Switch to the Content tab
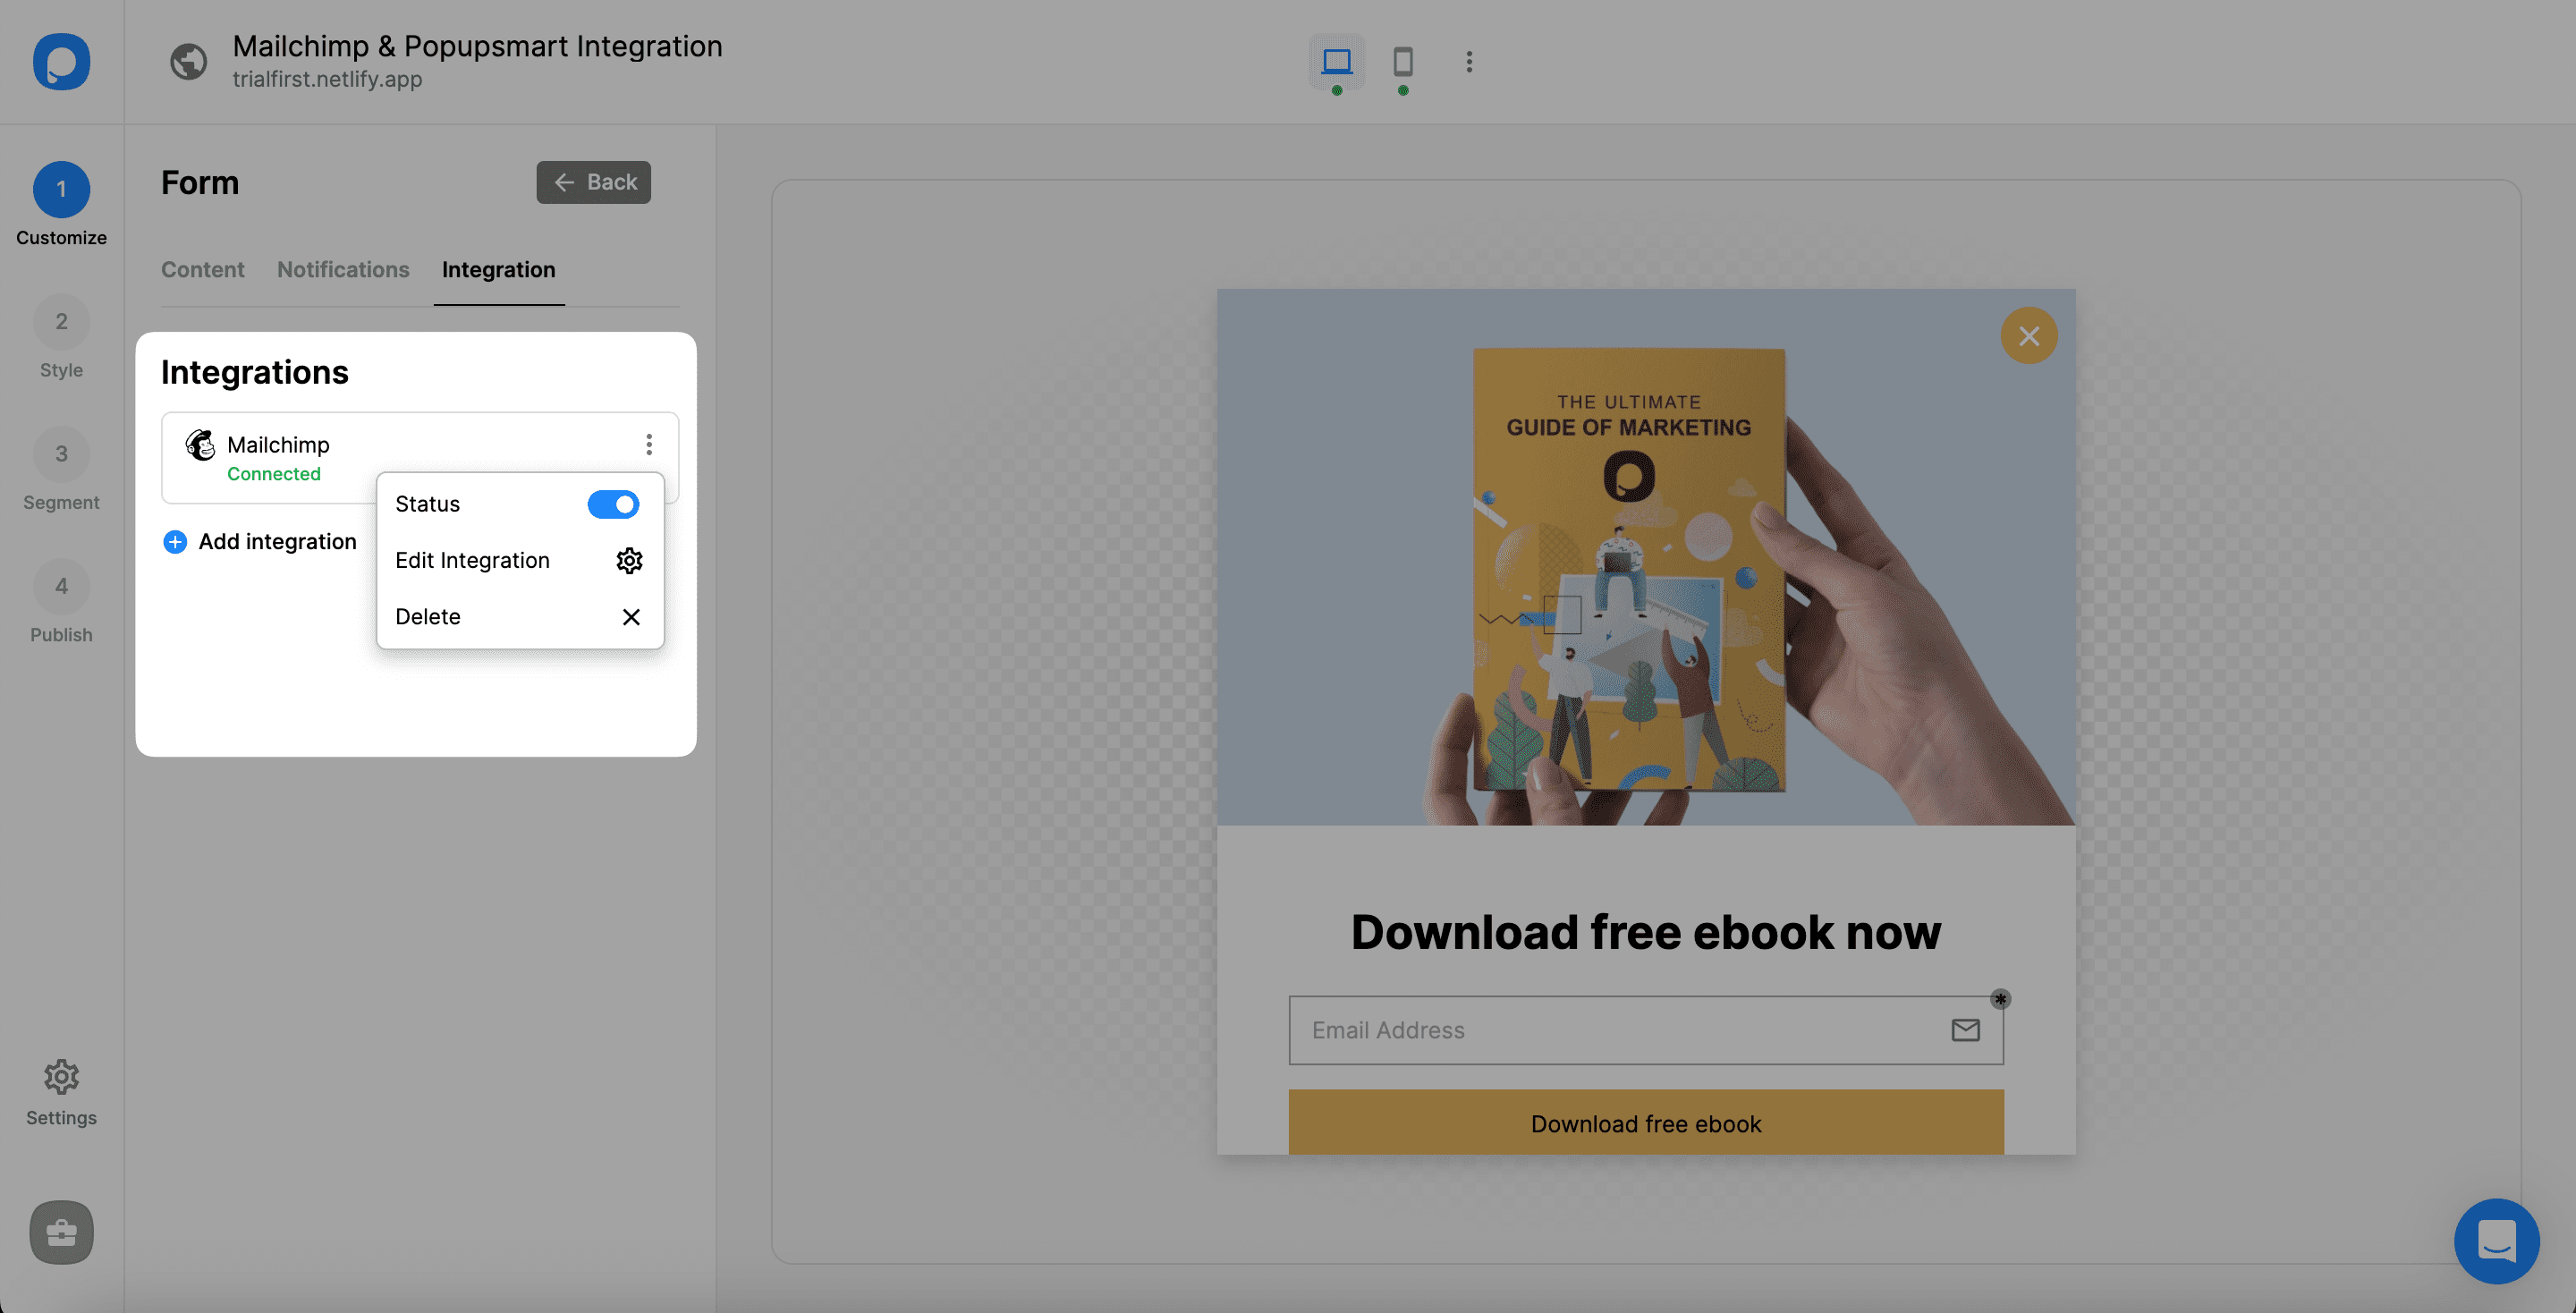Viewport: 2576px width, 1313px height. 202,269
